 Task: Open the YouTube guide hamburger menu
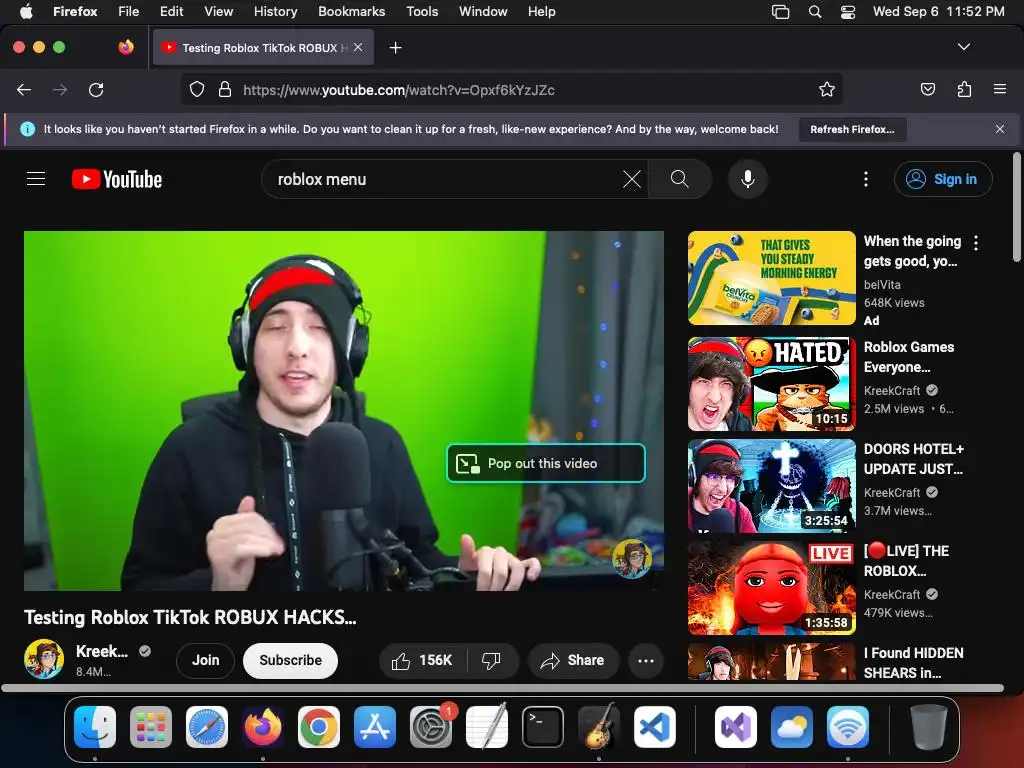[36, 178]
